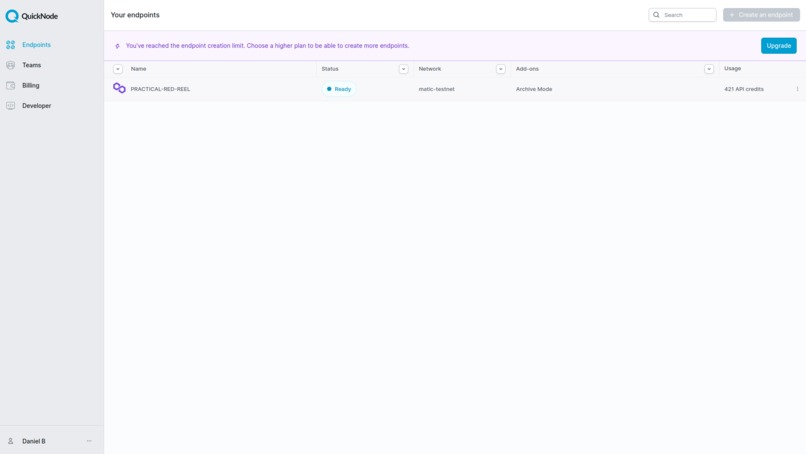Click the Billing wallet icon

[x=10, y=85]
